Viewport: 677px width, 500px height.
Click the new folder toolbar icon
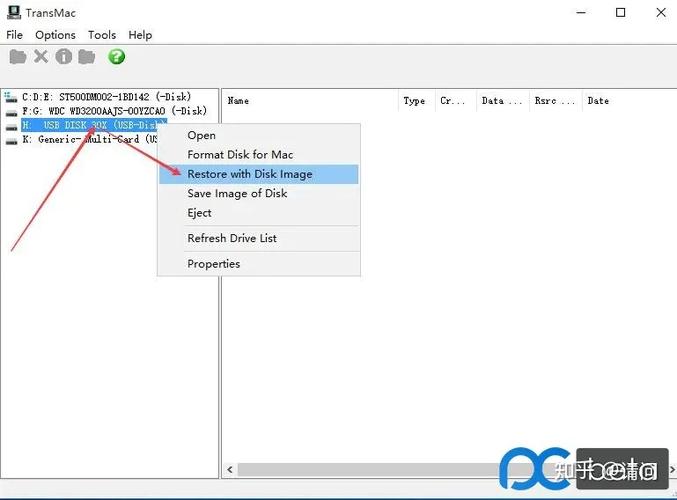coord(87,57)
